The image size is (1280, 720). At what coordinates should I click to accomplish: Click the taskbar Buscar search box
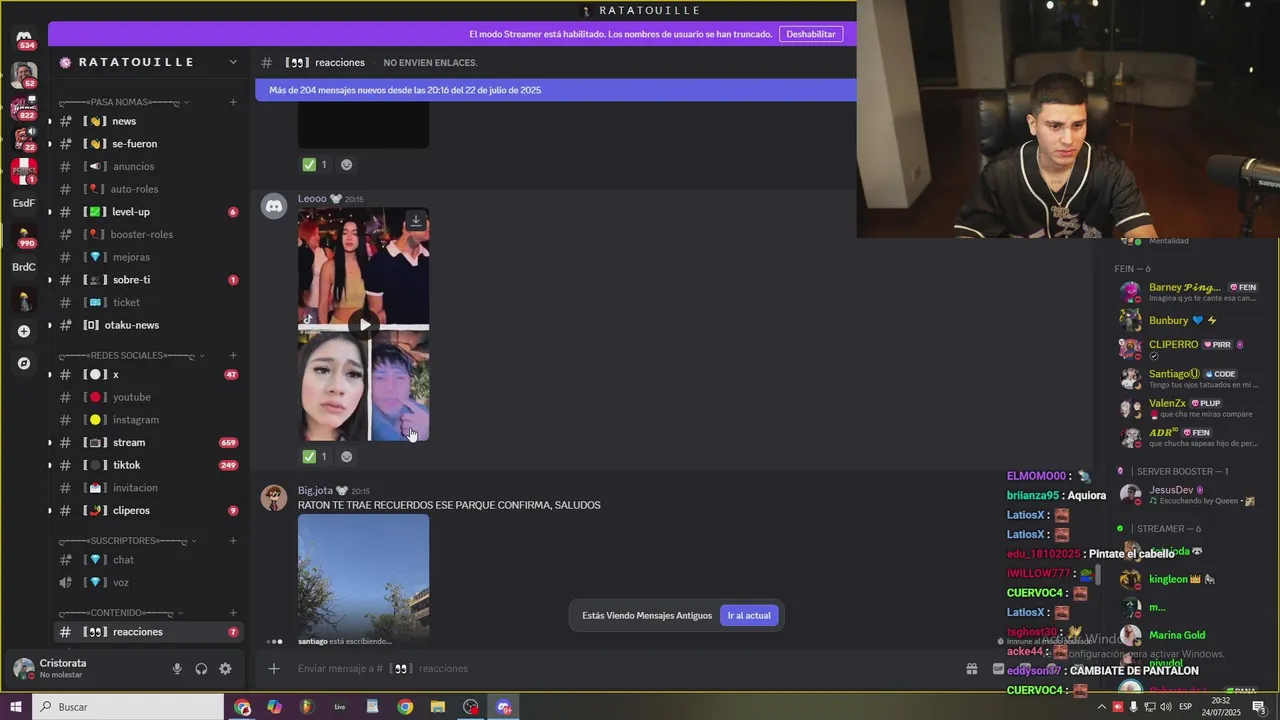[128, 707]
